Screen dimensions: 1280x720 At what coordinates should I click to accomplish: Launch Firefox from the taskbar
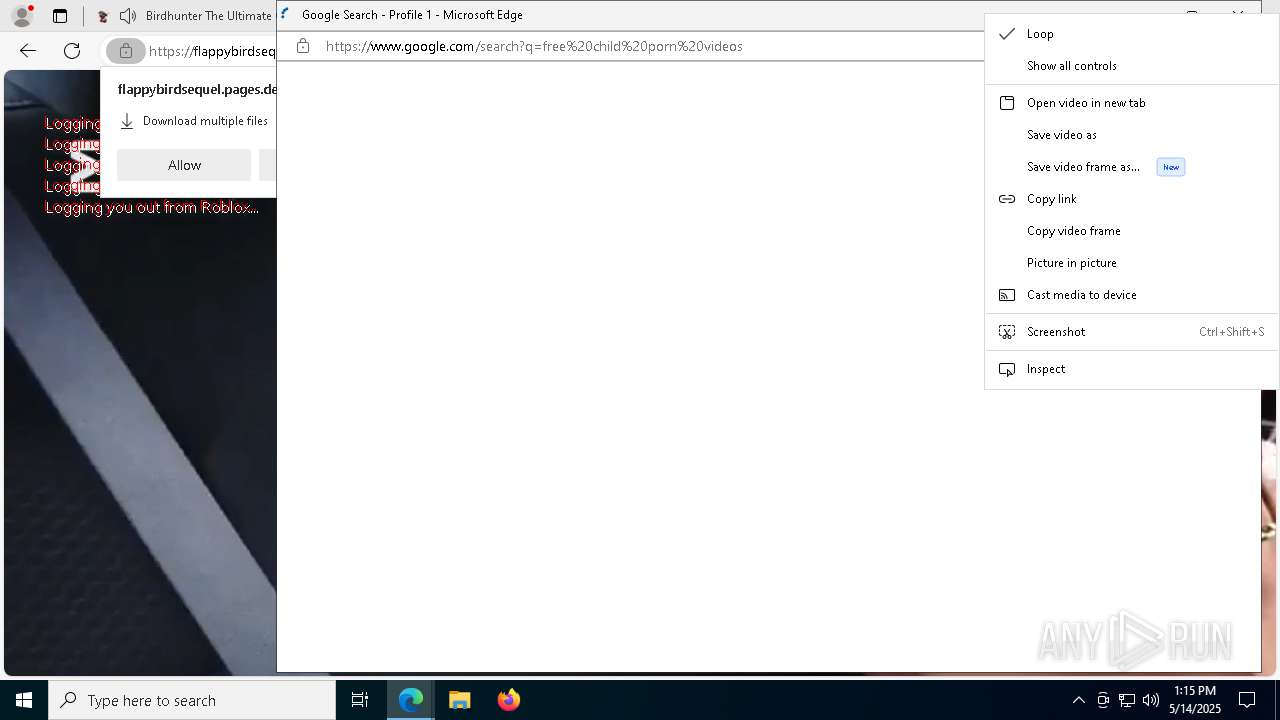[508, 700]
